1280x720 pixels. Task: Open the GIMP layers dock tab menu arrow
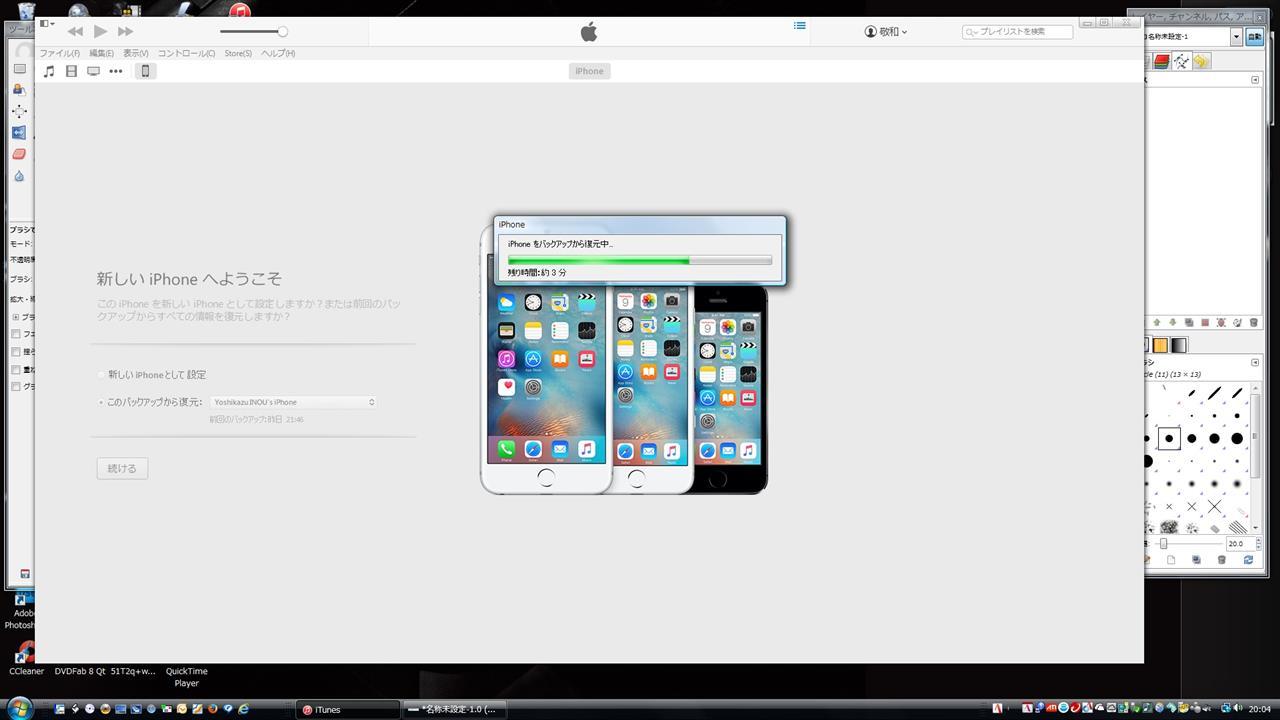click(1256, 79)
